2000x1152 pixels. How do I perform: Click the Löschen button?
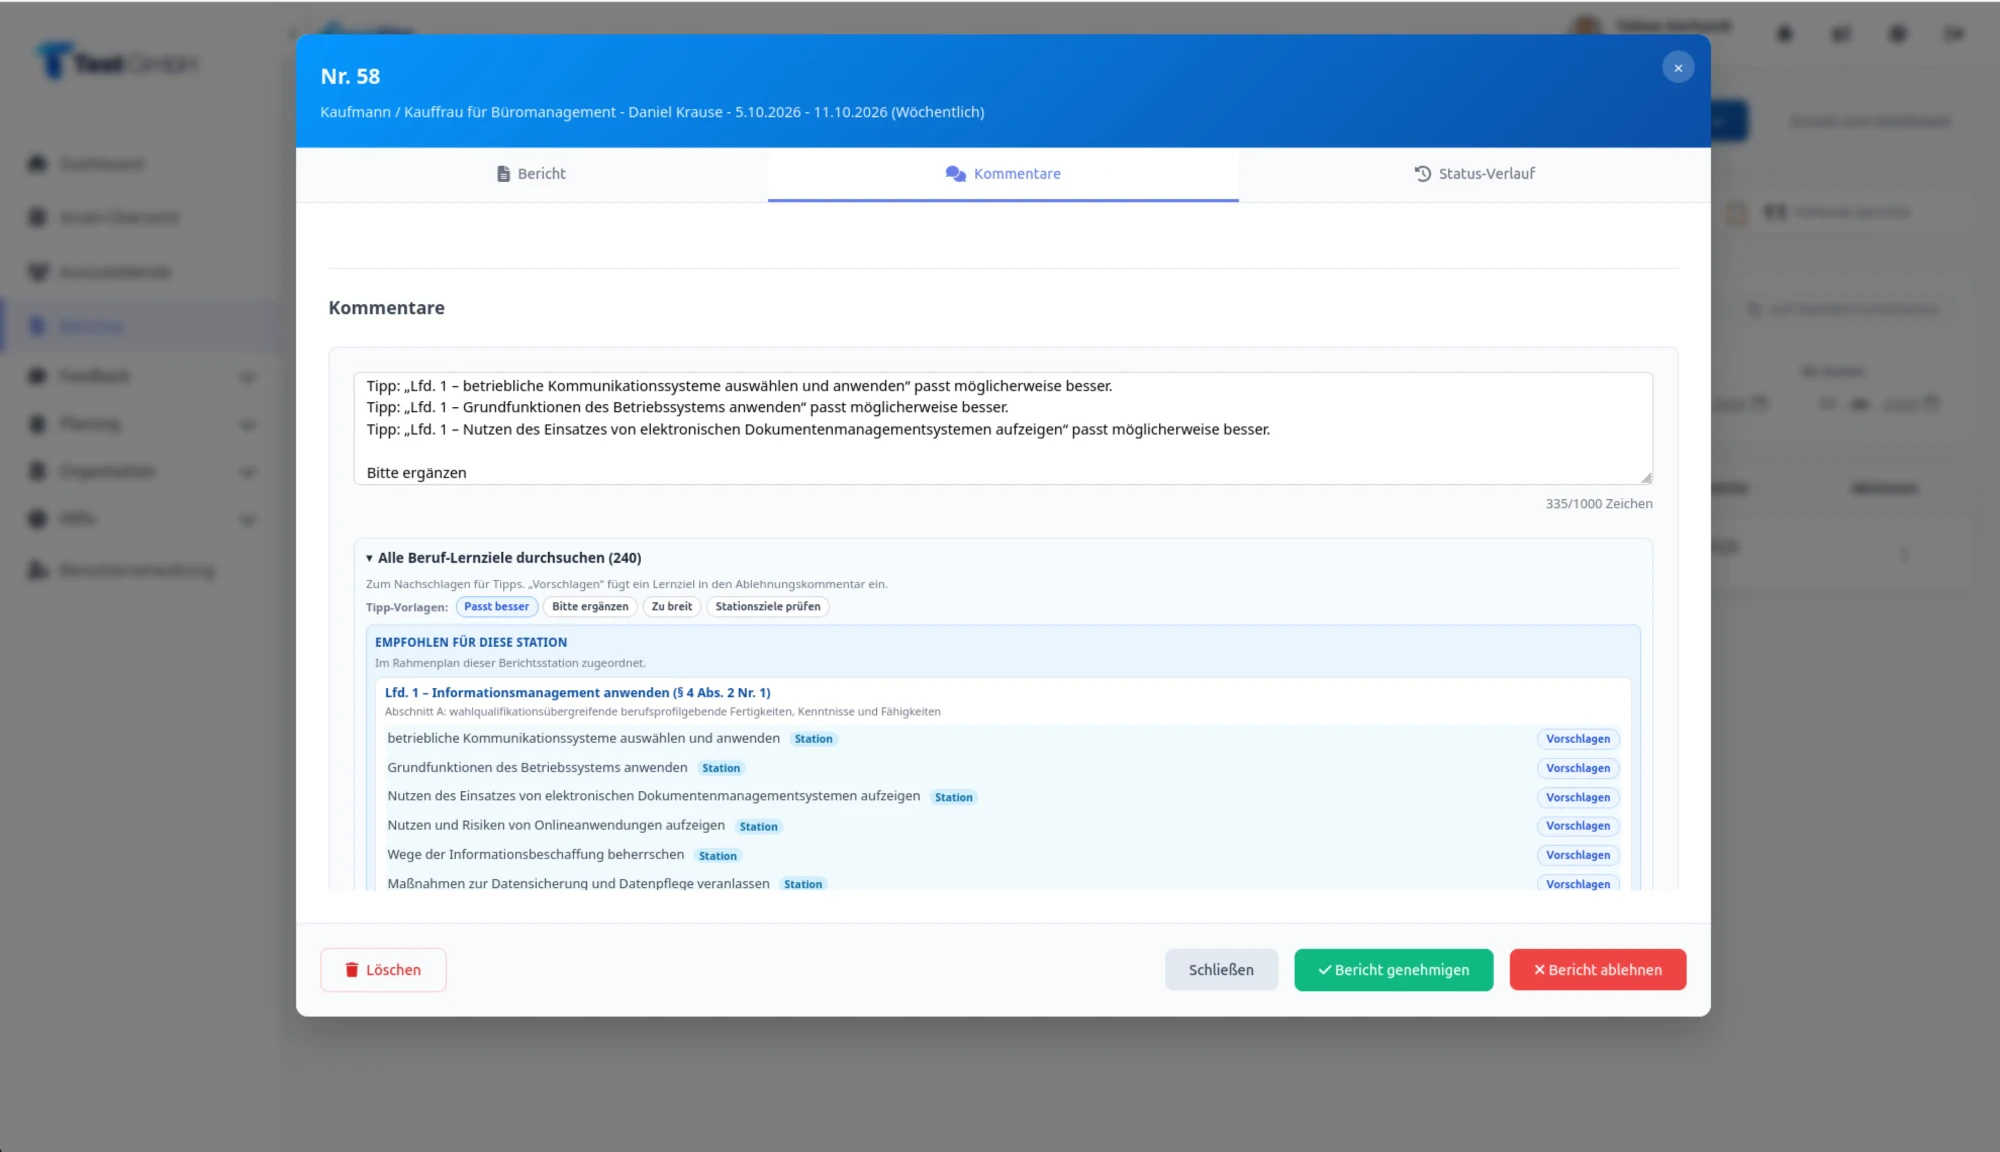(383, 970)
